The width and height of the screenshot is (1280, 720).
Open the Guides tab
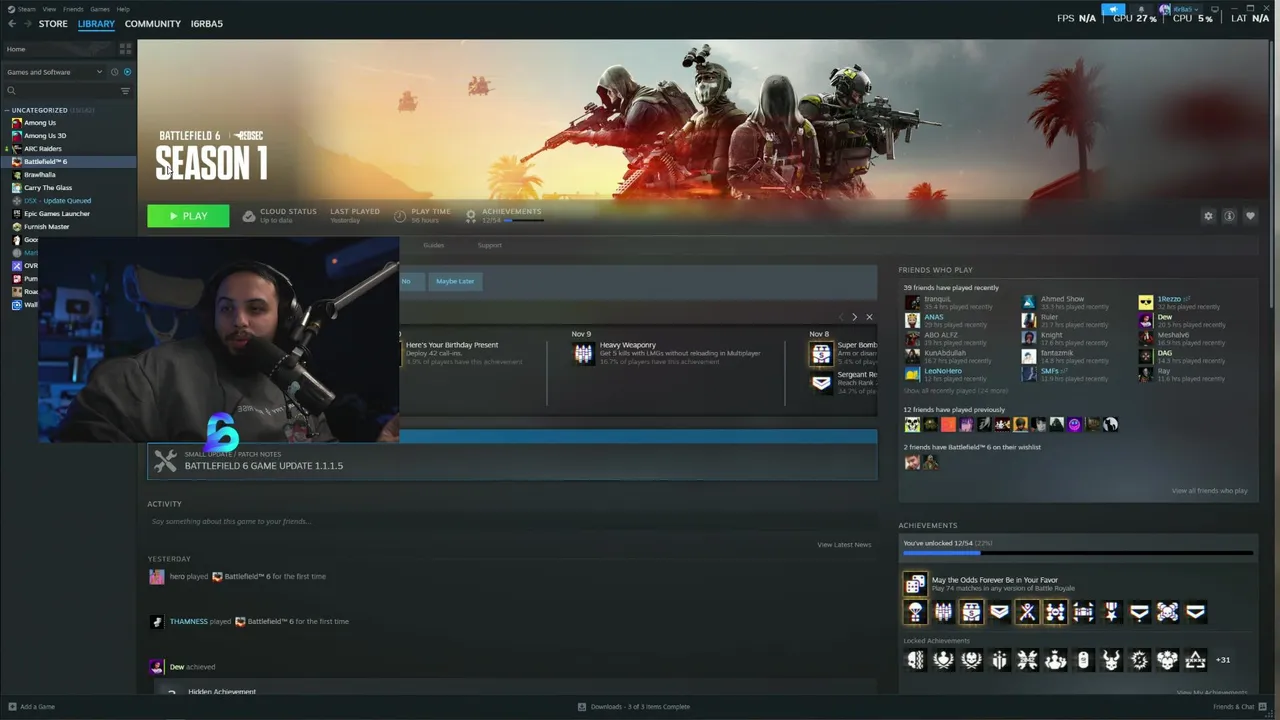point(433,245)
